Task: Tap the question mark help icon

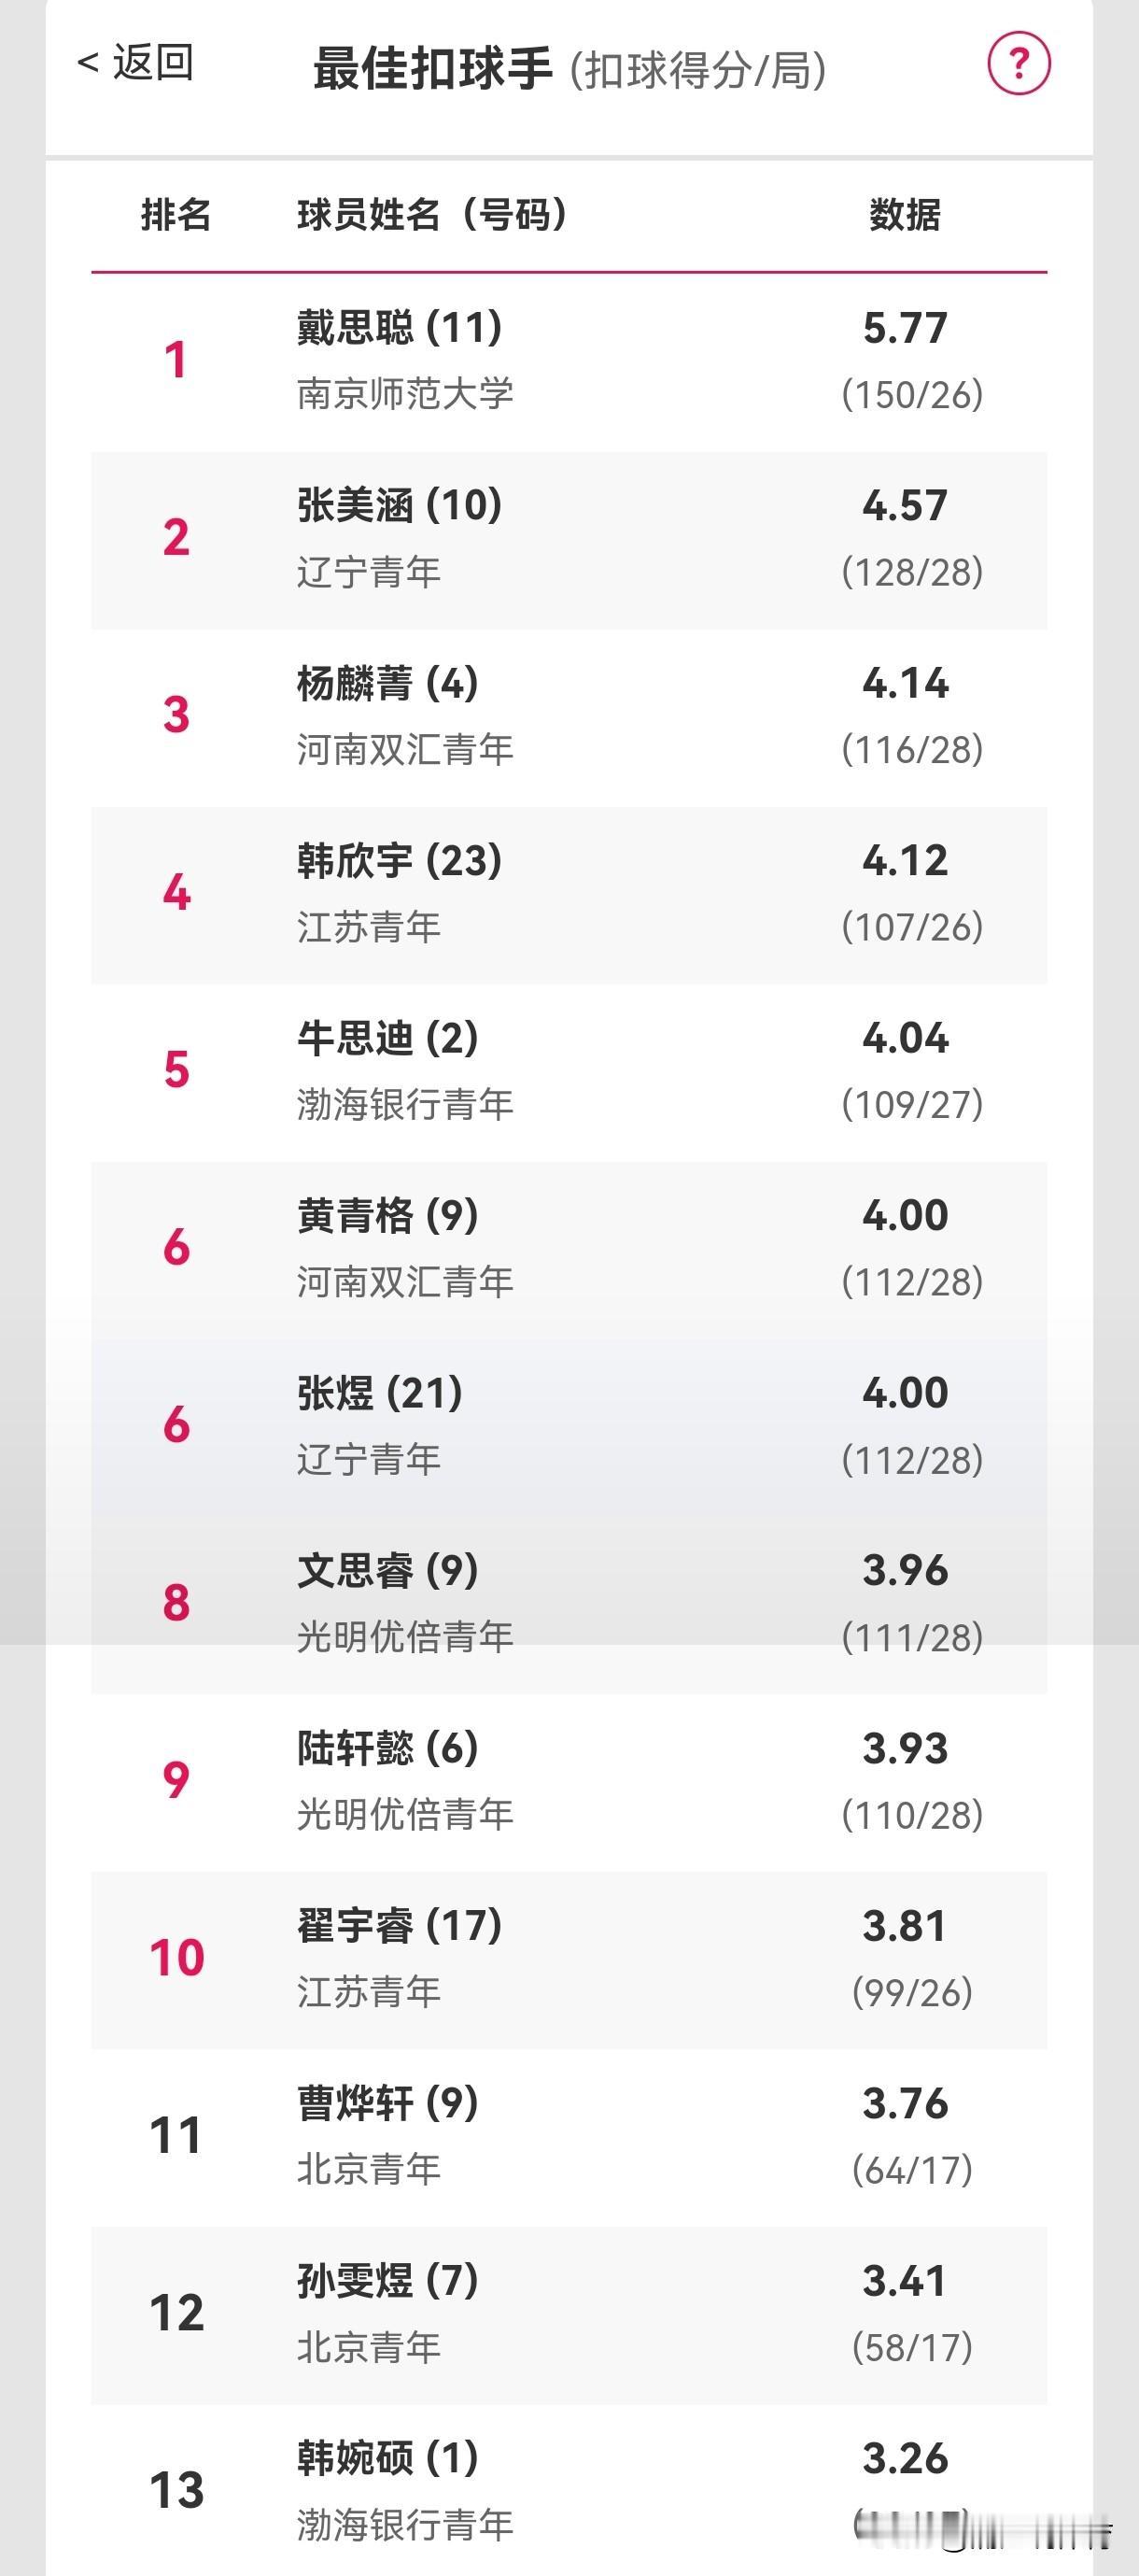Action: [1018, 64]
